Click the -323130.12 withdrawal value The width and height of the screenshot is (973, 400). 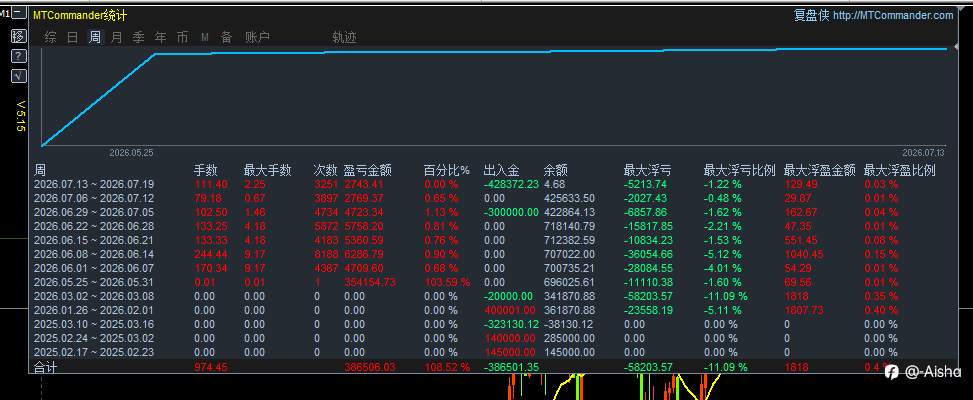(511, 324)
